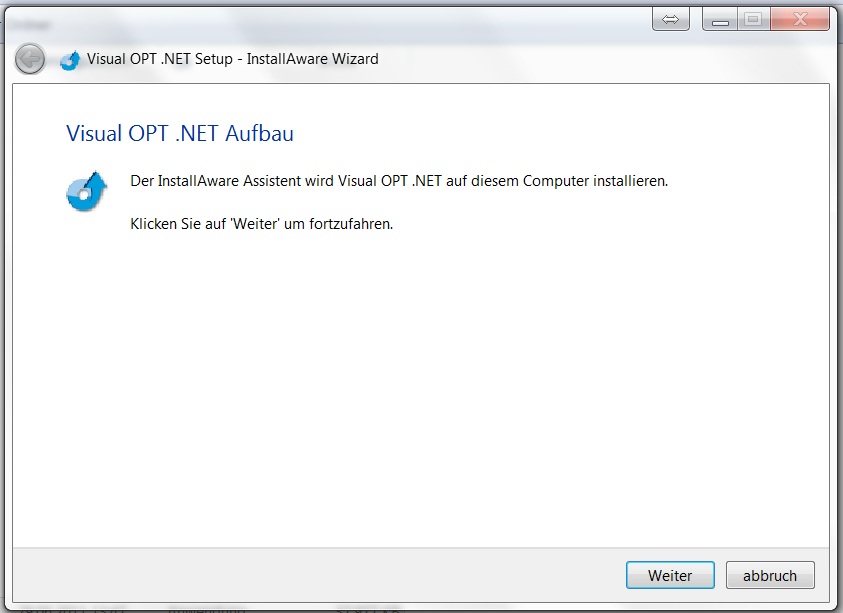
Task: Click the InstallAware icon in the title bar
Action: coord(70,60)
